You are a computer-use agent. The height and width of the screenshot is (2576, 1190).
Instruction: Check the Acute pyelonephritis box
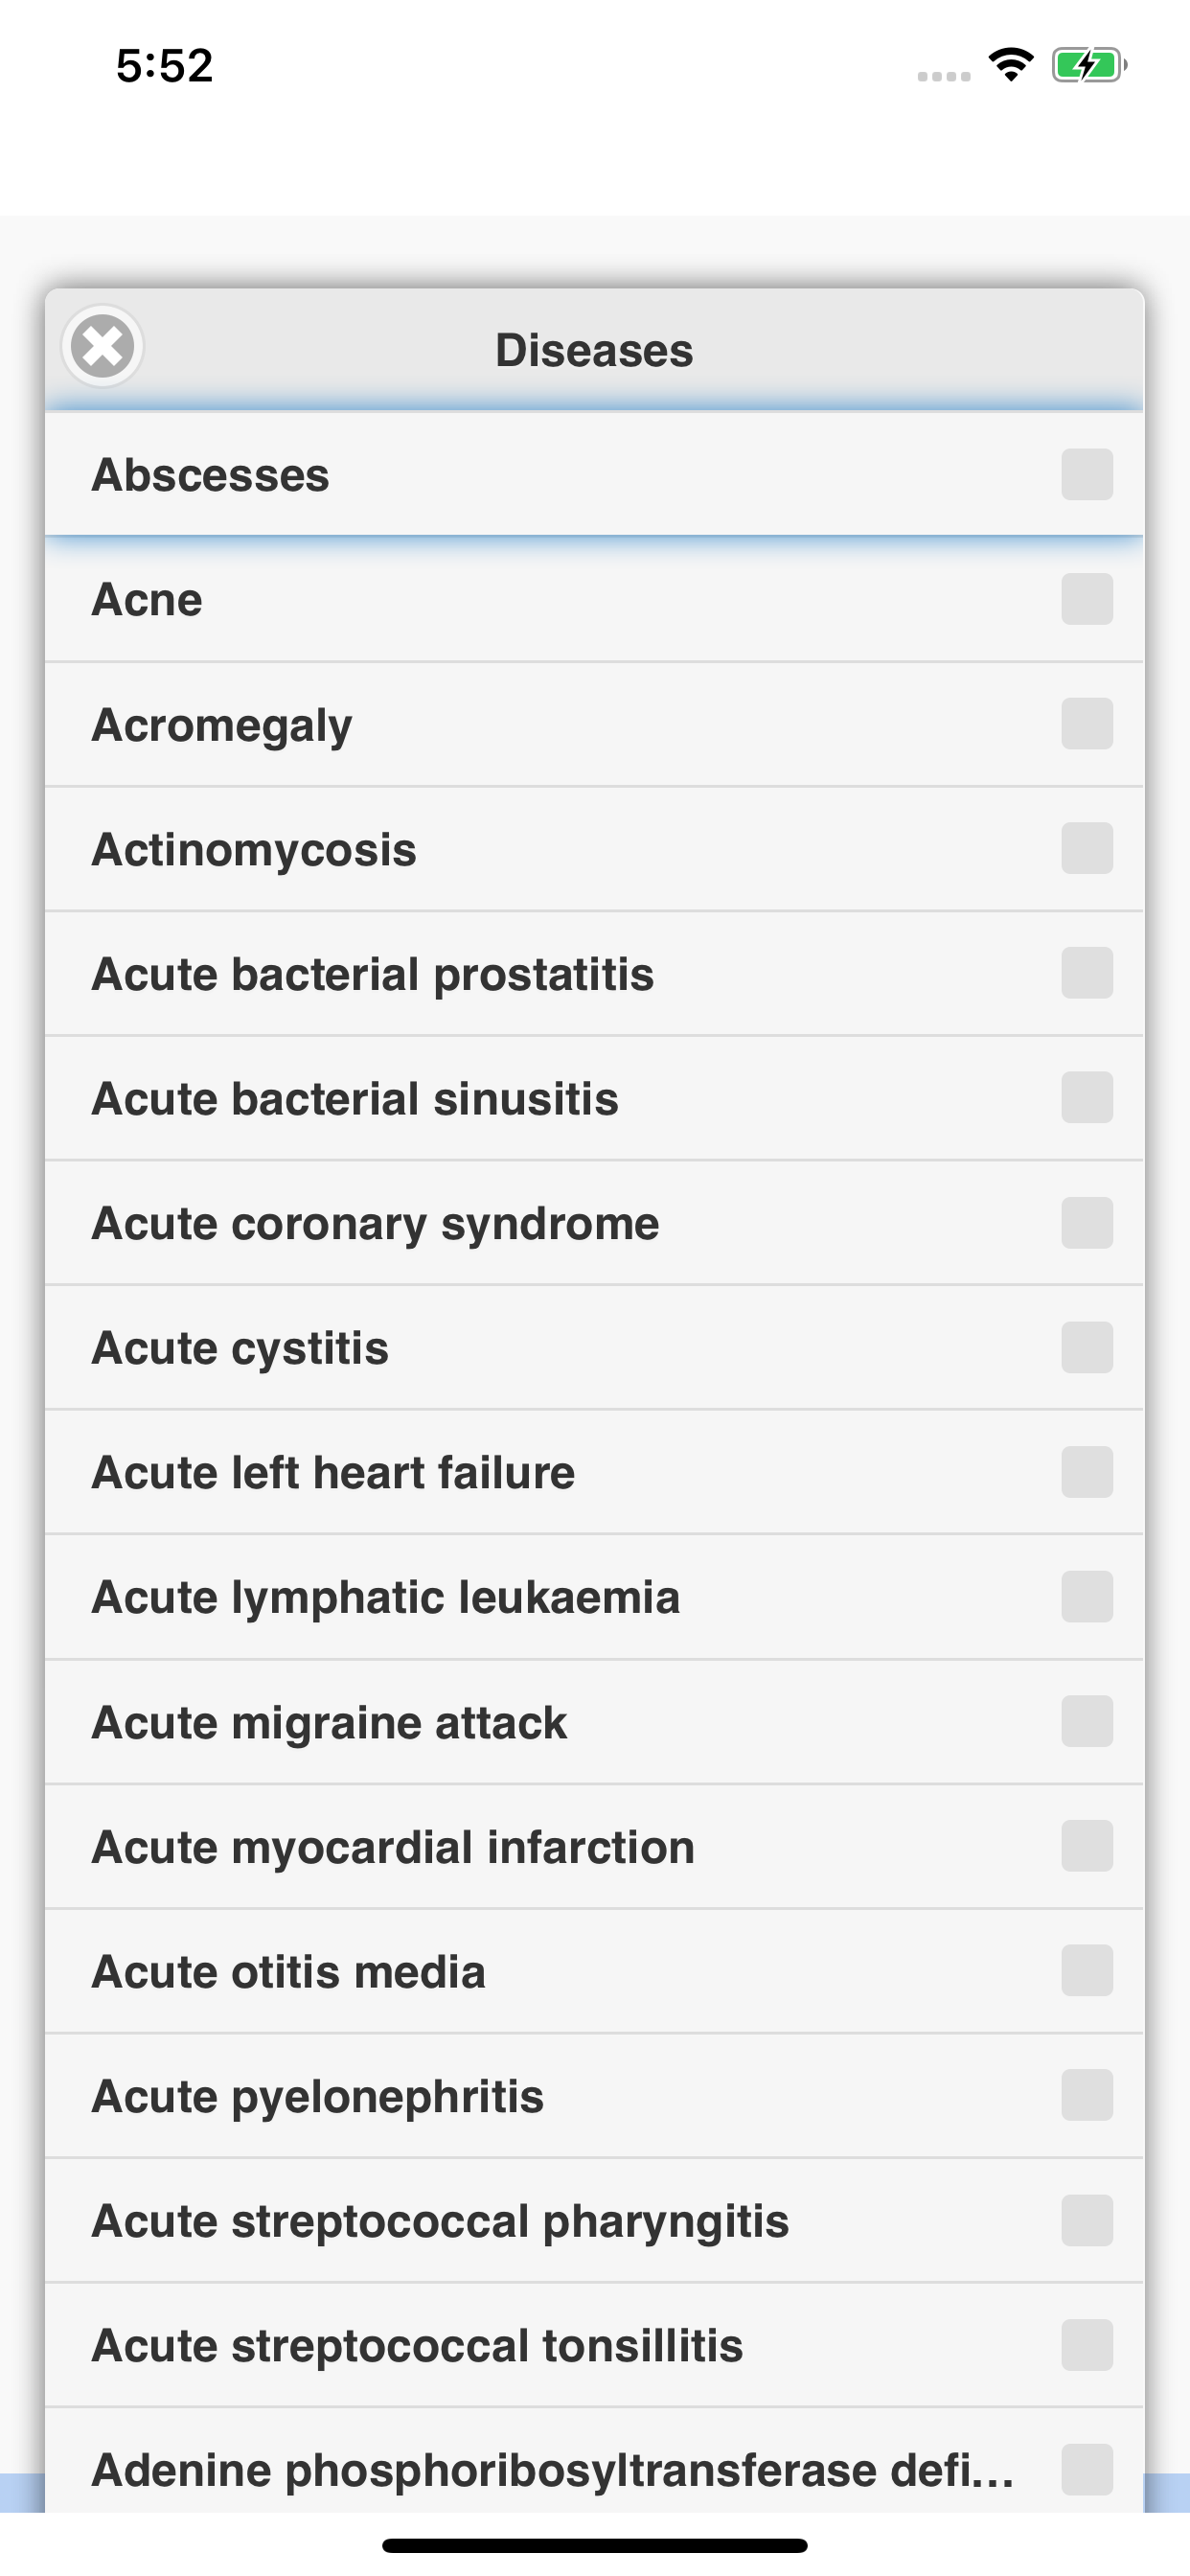[1087, 2095]
